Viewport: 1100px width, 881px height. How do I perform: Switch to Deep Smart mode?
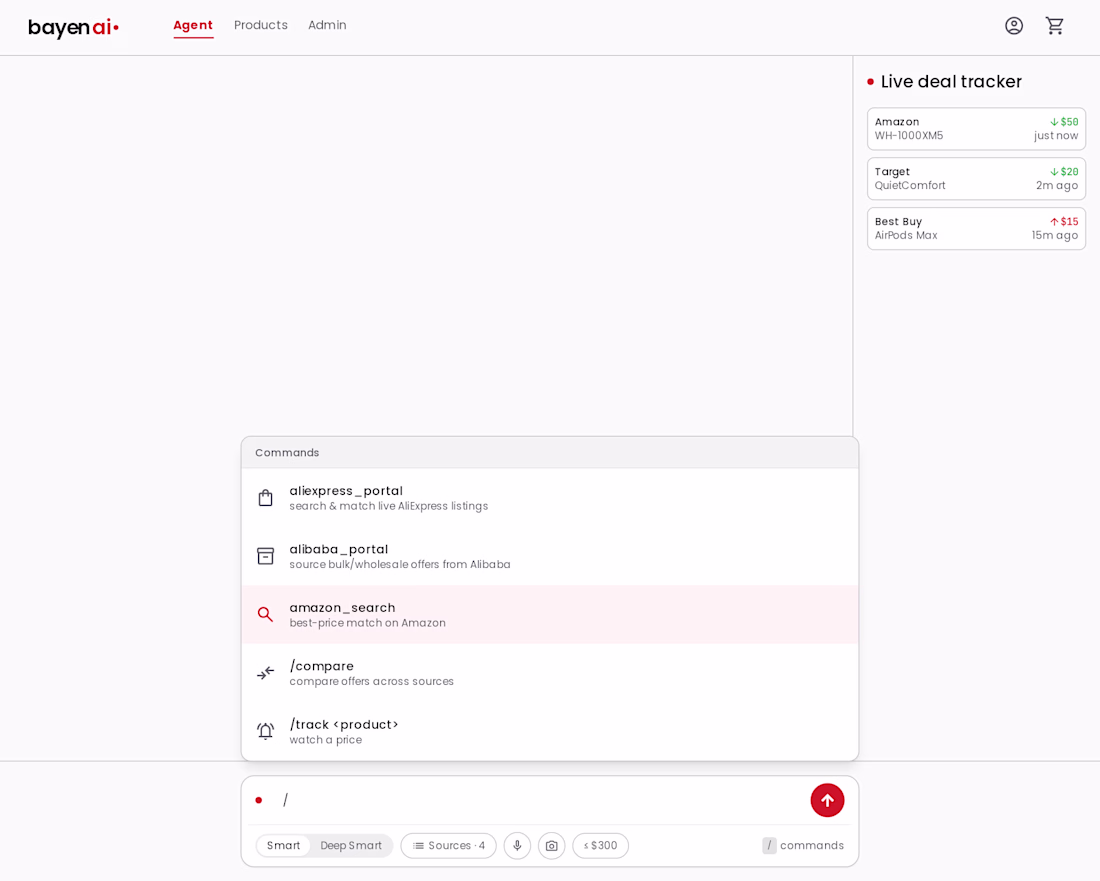click(x=351, y=845)
